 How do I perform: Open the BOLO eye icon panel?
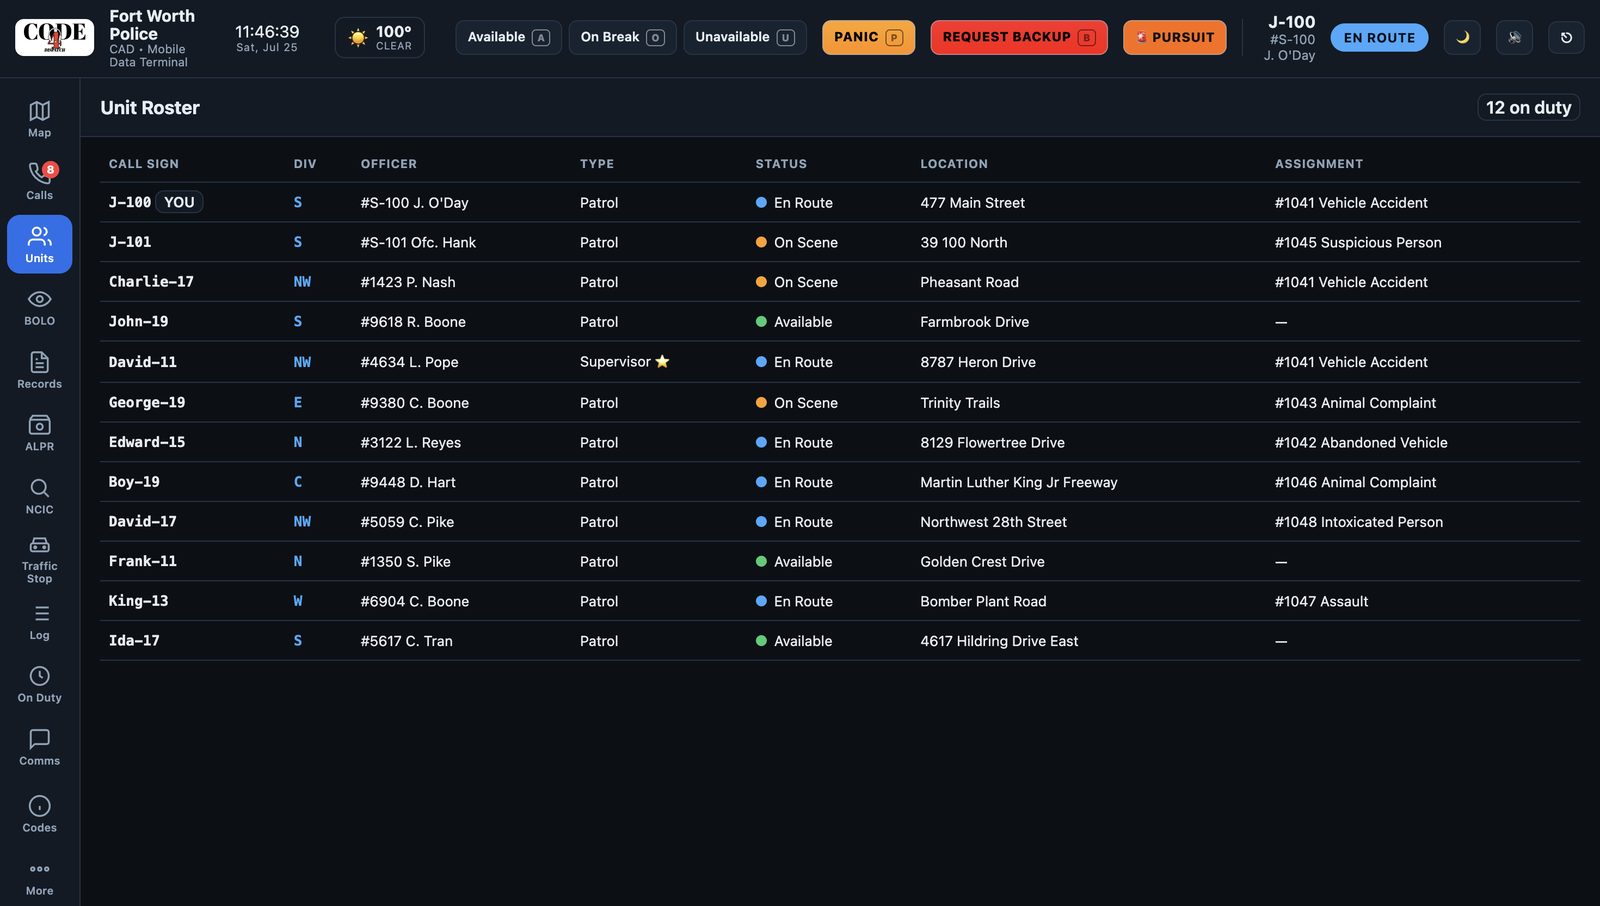coord(39,307)
